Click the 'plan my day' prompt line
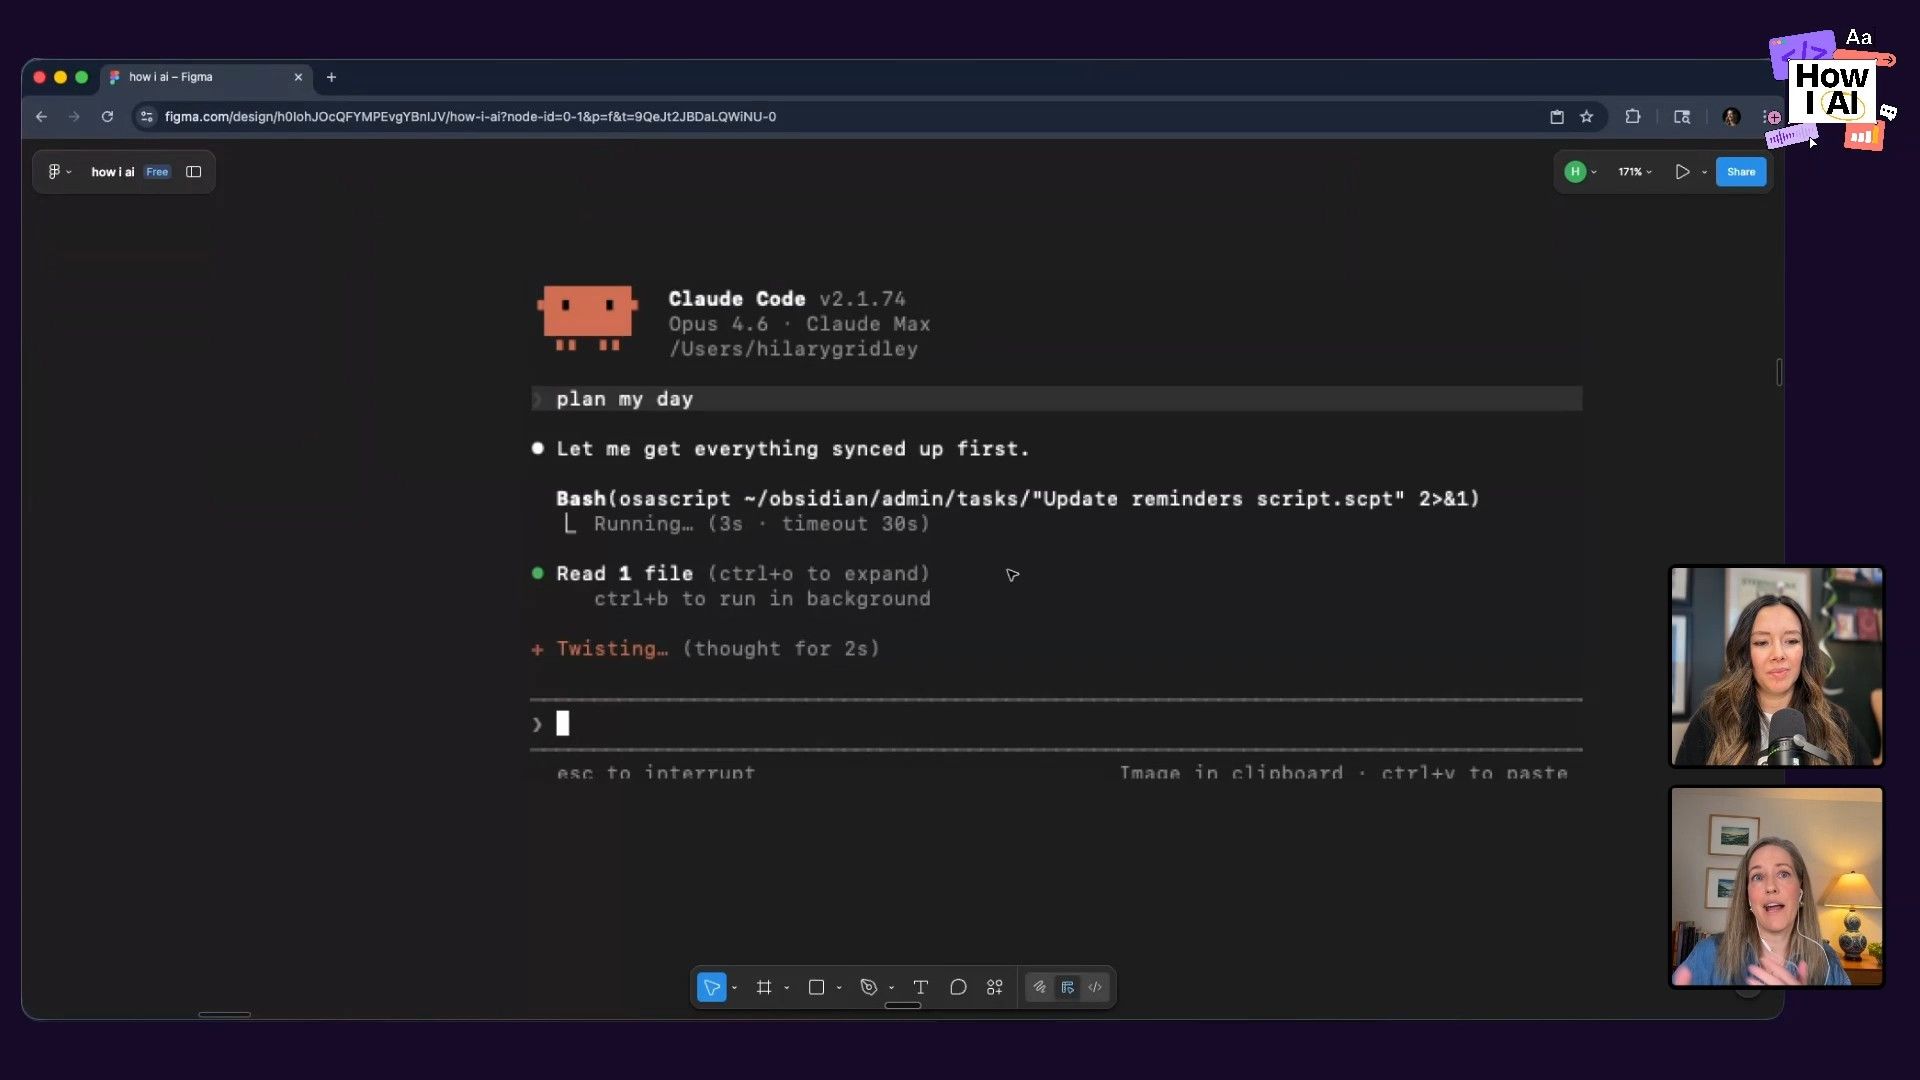 coord(1056,399)
